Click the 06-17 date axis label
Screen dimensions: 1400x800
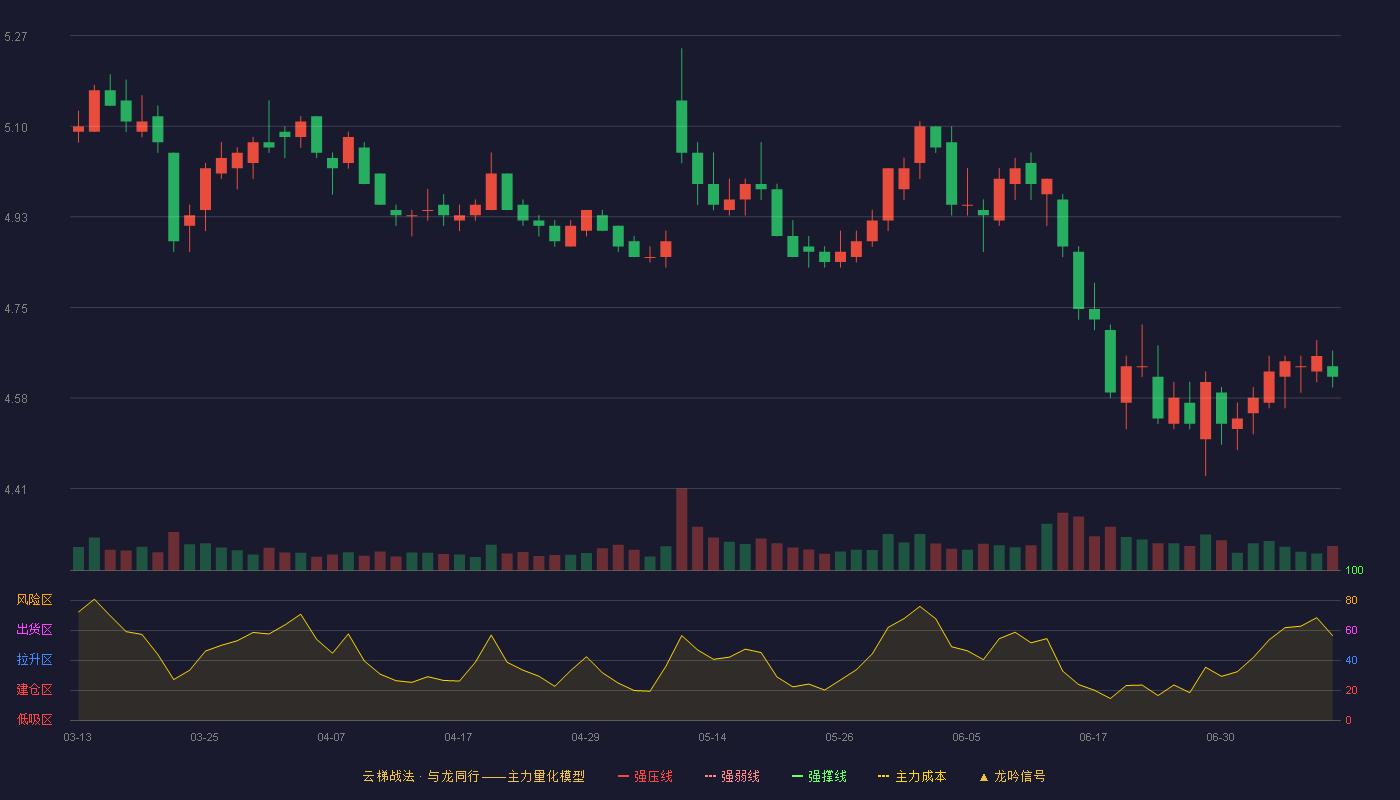click(x=1093, y=737)
